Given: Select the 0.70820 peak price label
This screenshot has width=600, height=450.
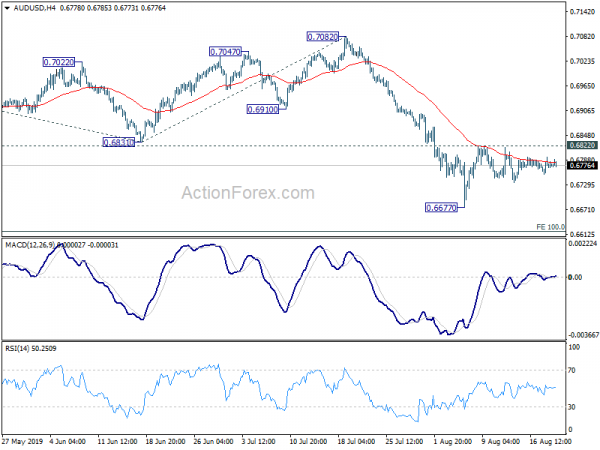Looking at the screenshot, I should click(323, 37).
